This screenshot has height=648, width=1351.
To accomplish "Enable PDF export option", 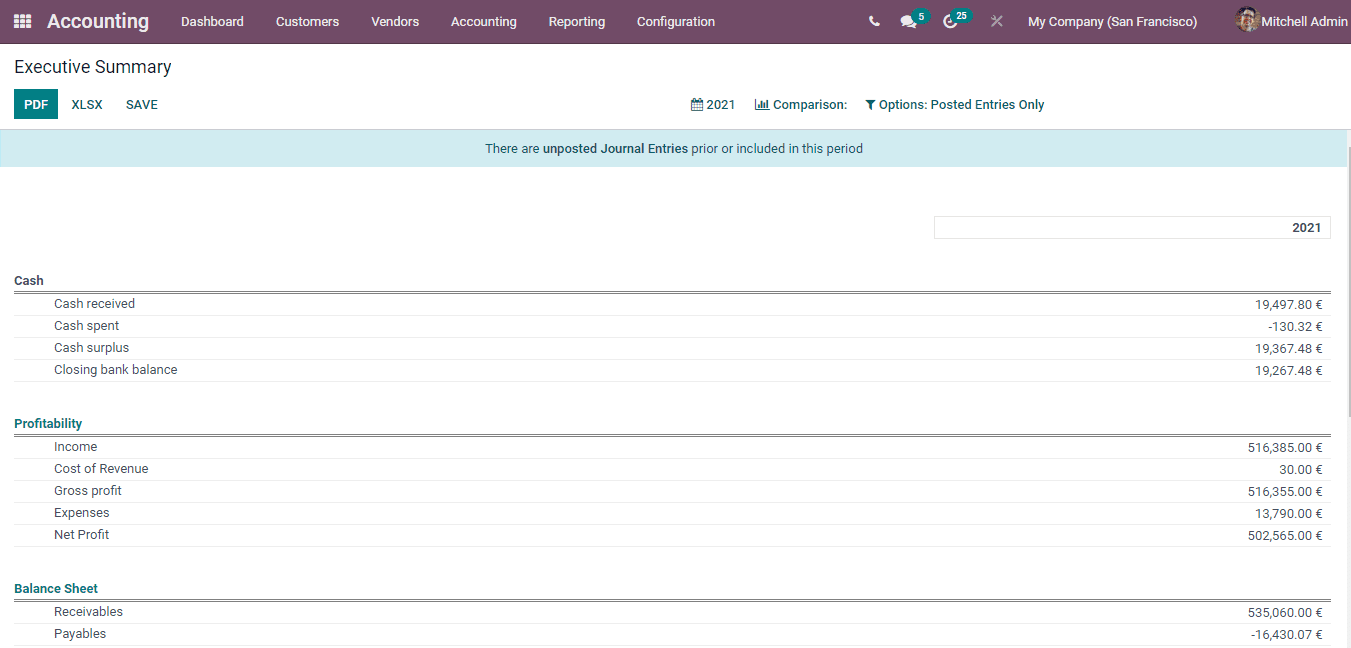I will (x=35, y=103).
